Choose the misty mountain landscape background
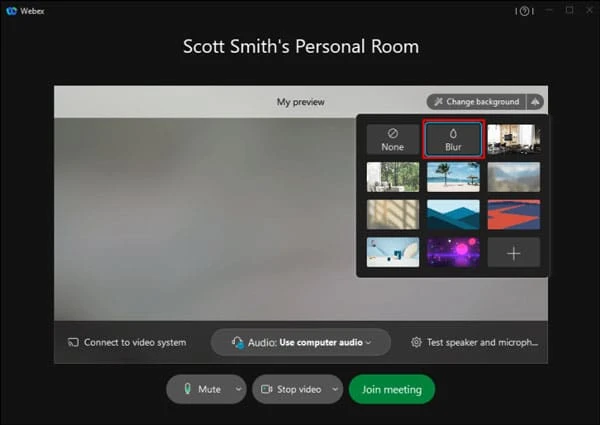Viewport: 600px width, 425px height. [514, 177]
